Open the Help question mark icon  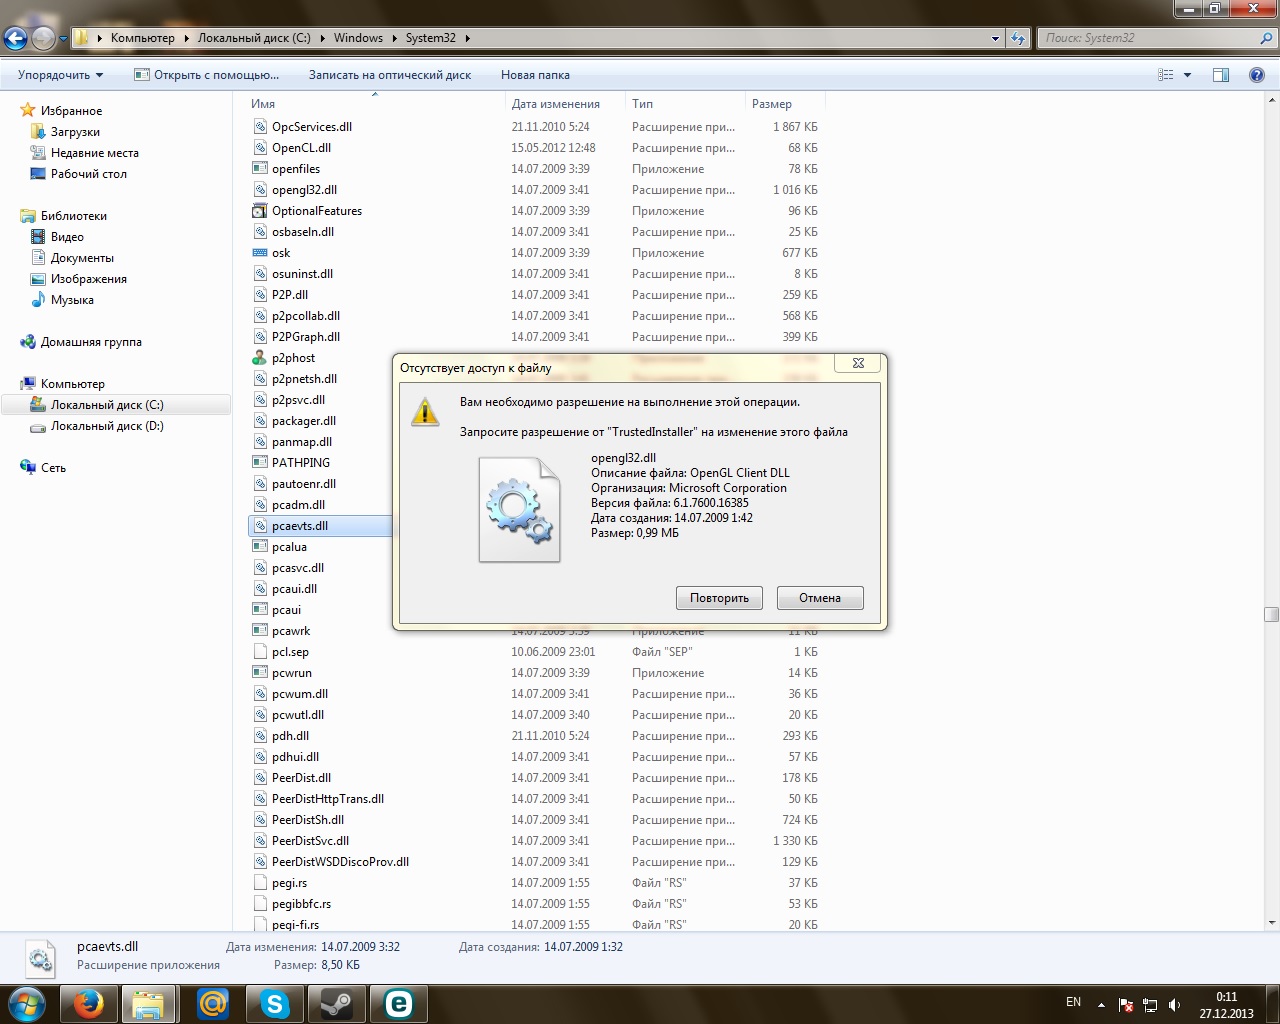tap(1256, 75)
